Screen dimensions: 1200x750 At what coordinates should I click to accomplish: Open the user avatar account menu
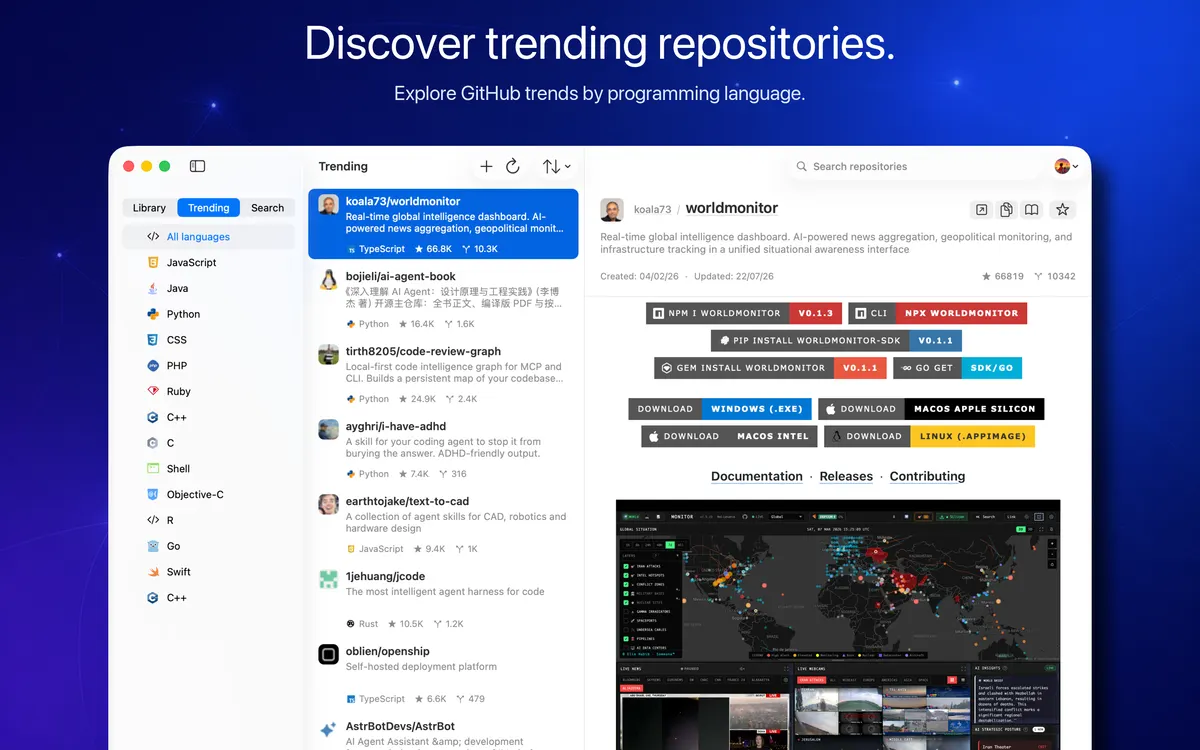(x=1066, y=166)
